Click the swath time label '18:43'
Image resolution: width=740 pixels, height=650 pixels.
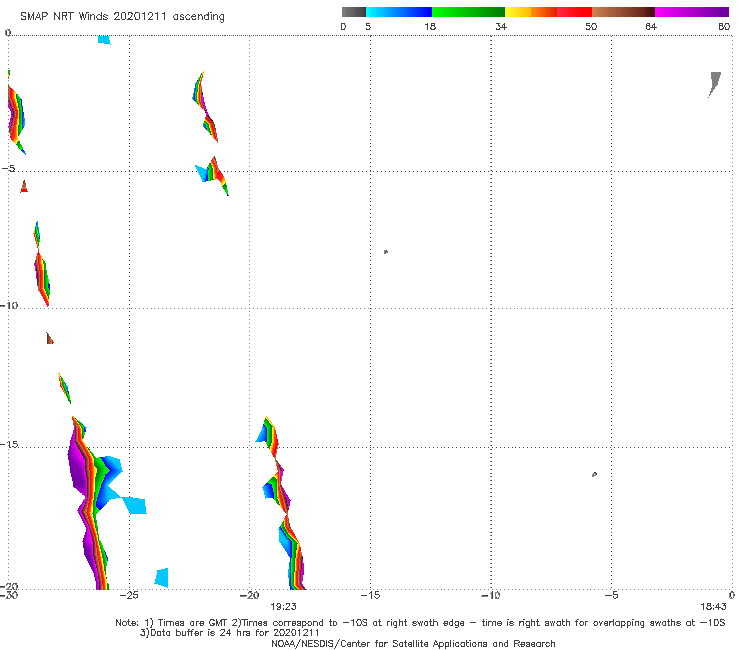tap(713, 607)
